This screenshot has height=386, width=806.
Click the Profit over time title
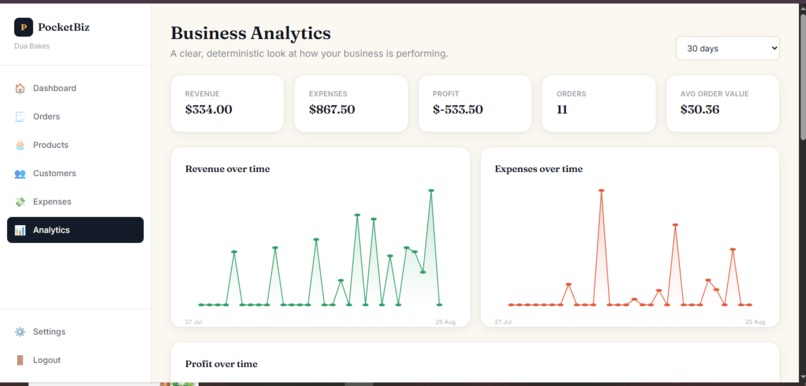[221, 364]
